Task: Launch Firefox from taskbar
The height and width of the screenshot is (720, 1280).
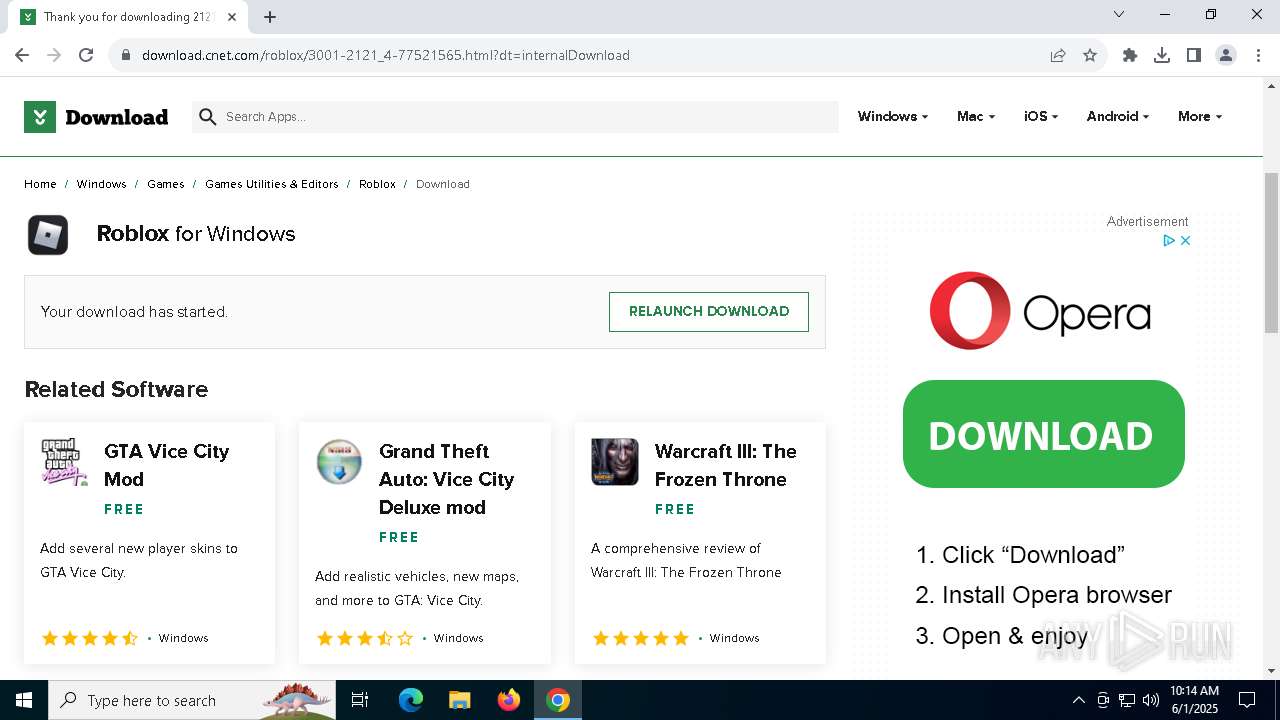Action: pos(509,700)
